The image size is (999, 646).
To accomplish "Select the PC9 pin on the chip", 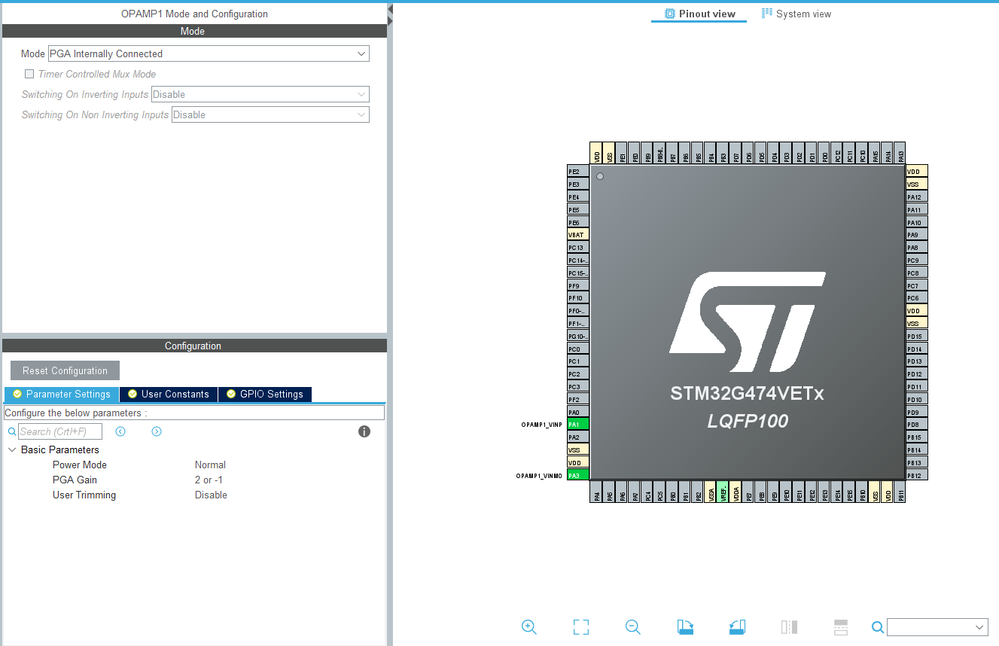I will coord(917,261).
